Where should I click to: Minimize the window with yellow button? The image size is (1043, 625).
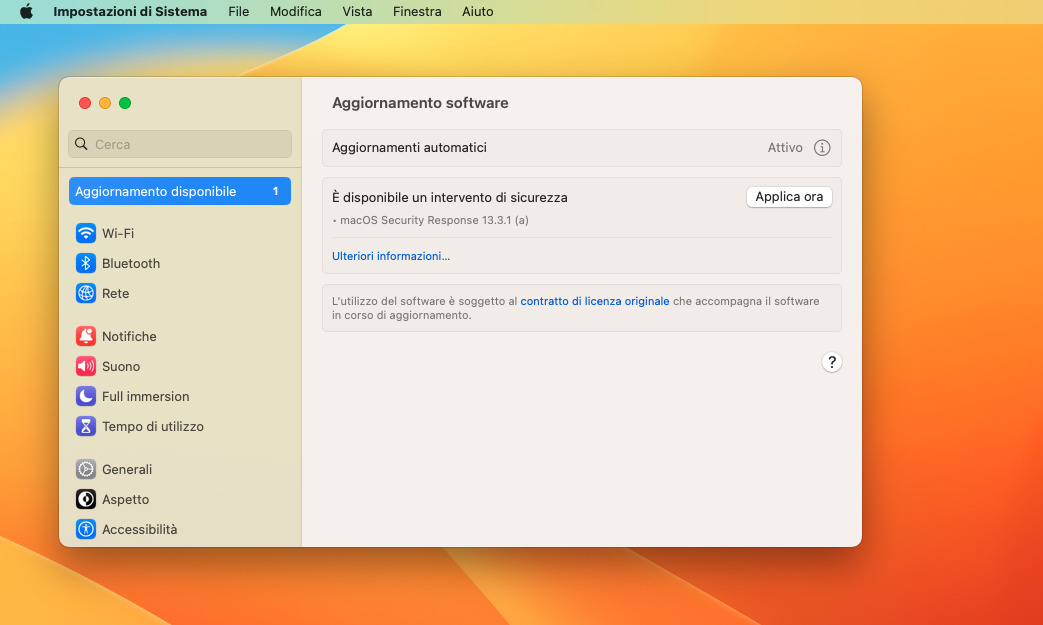(x=104, y=103)
